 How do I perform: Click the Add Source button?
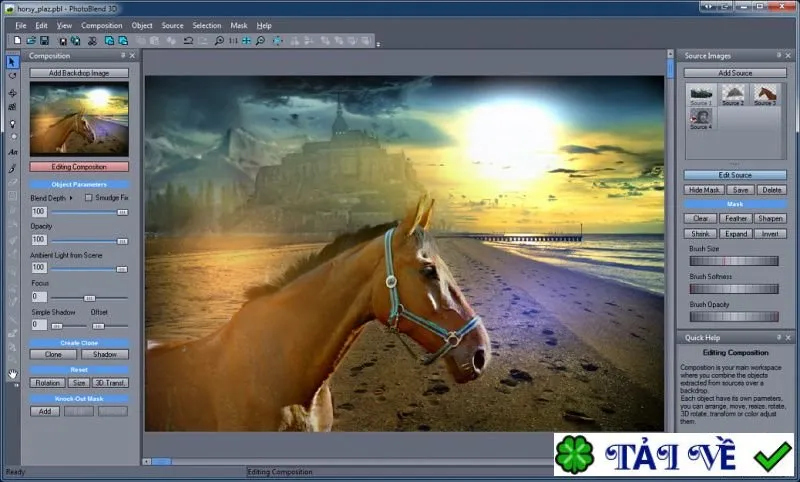pos(735,73)
